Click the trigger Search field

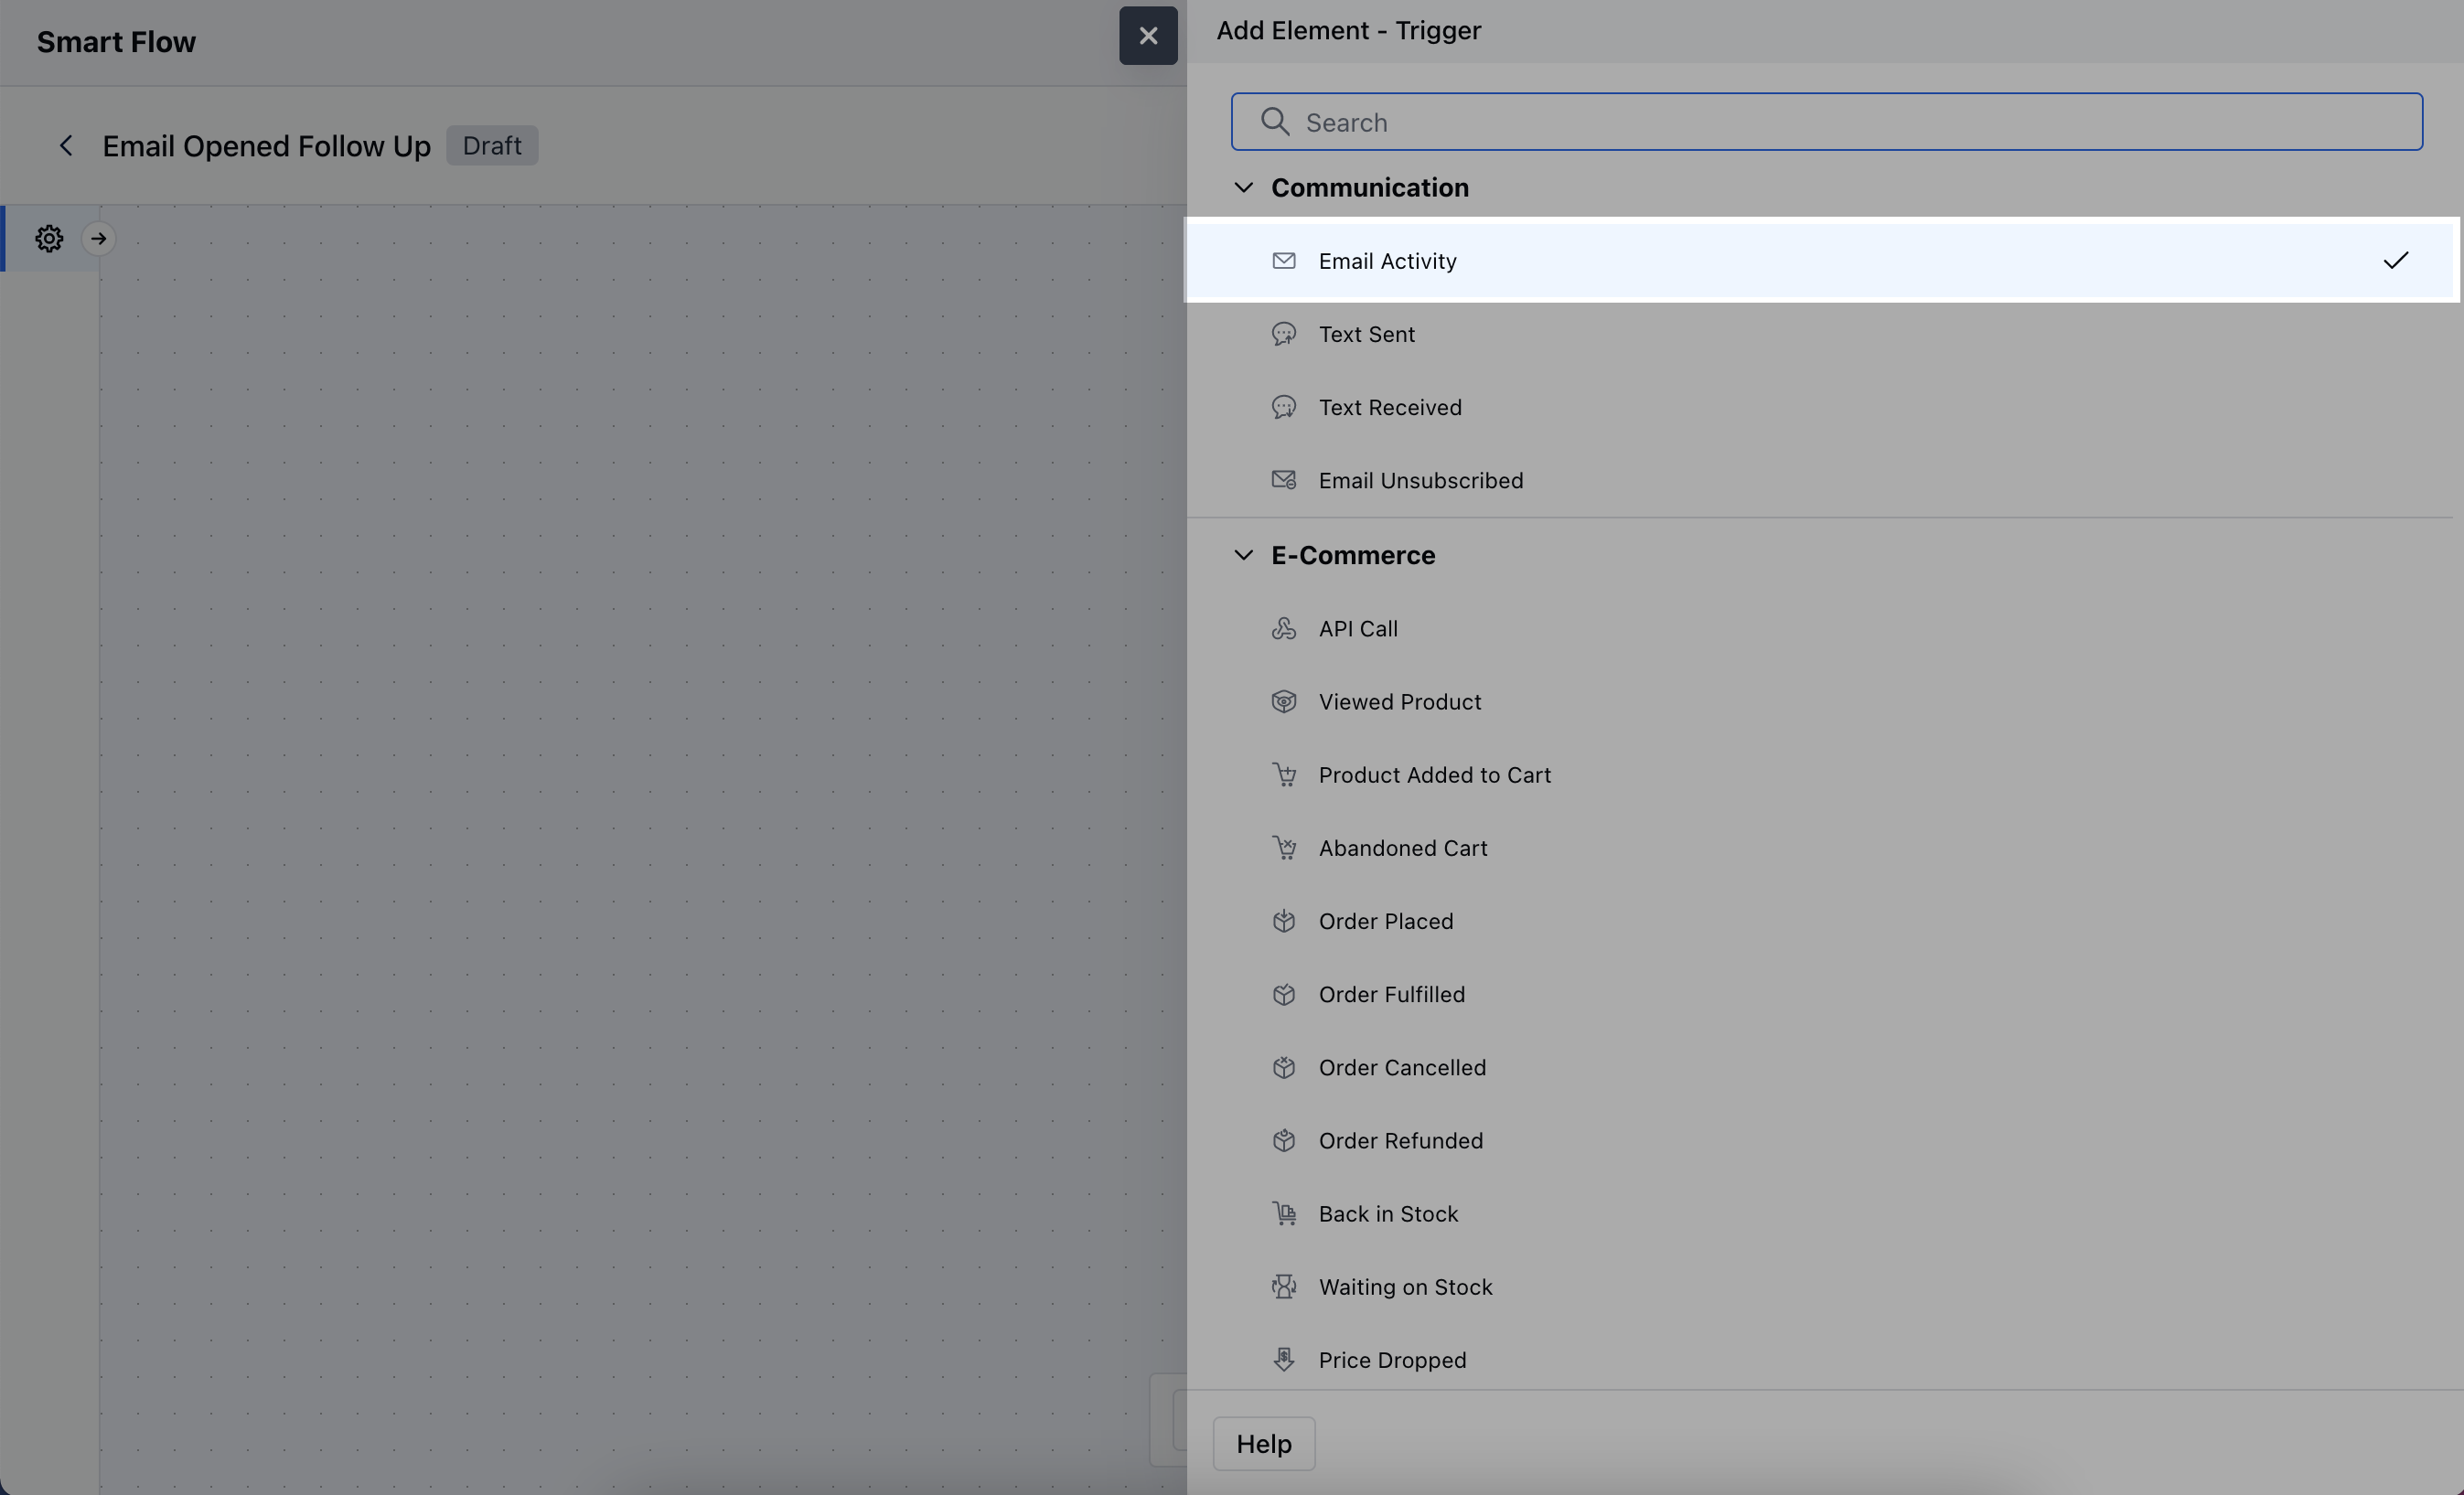click(1826, 122)
